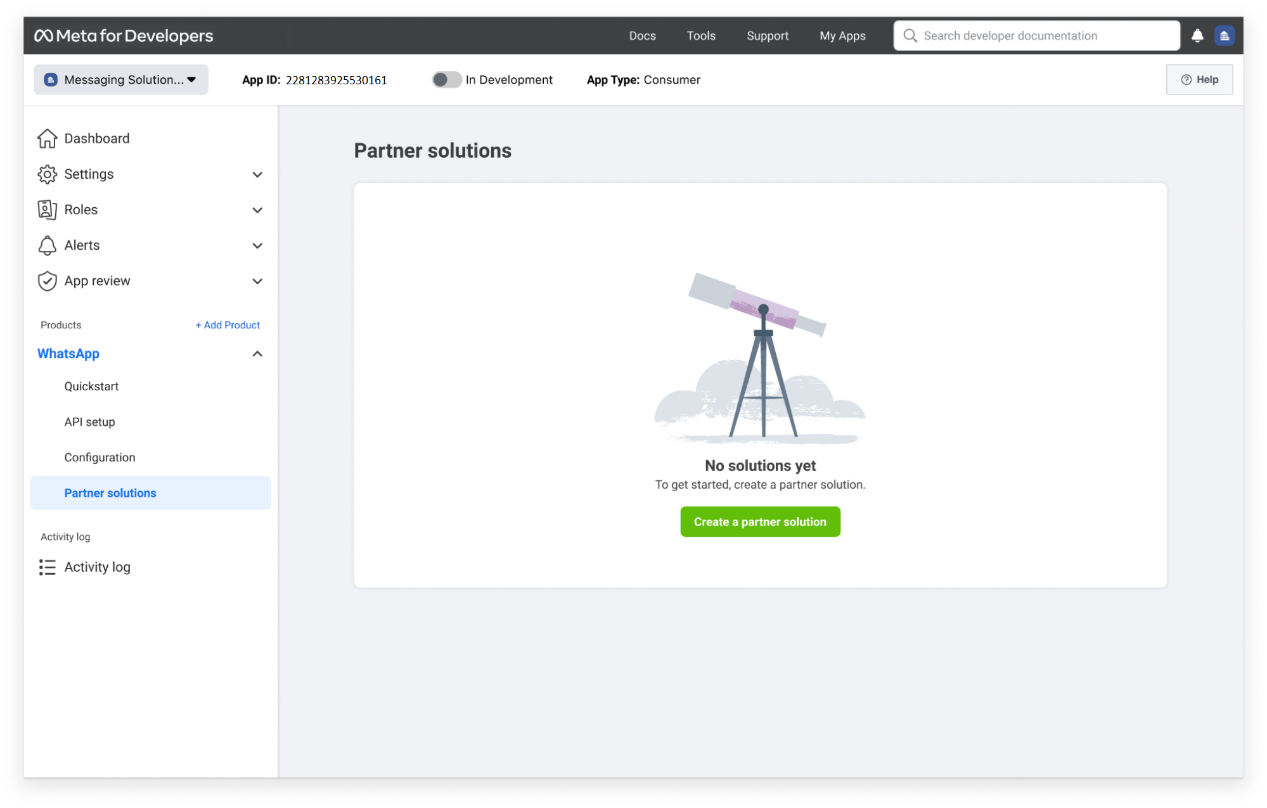This screenshot has height=808, width=1267.
Task: Click the Roles badge icon
Action: pos(47,210)
